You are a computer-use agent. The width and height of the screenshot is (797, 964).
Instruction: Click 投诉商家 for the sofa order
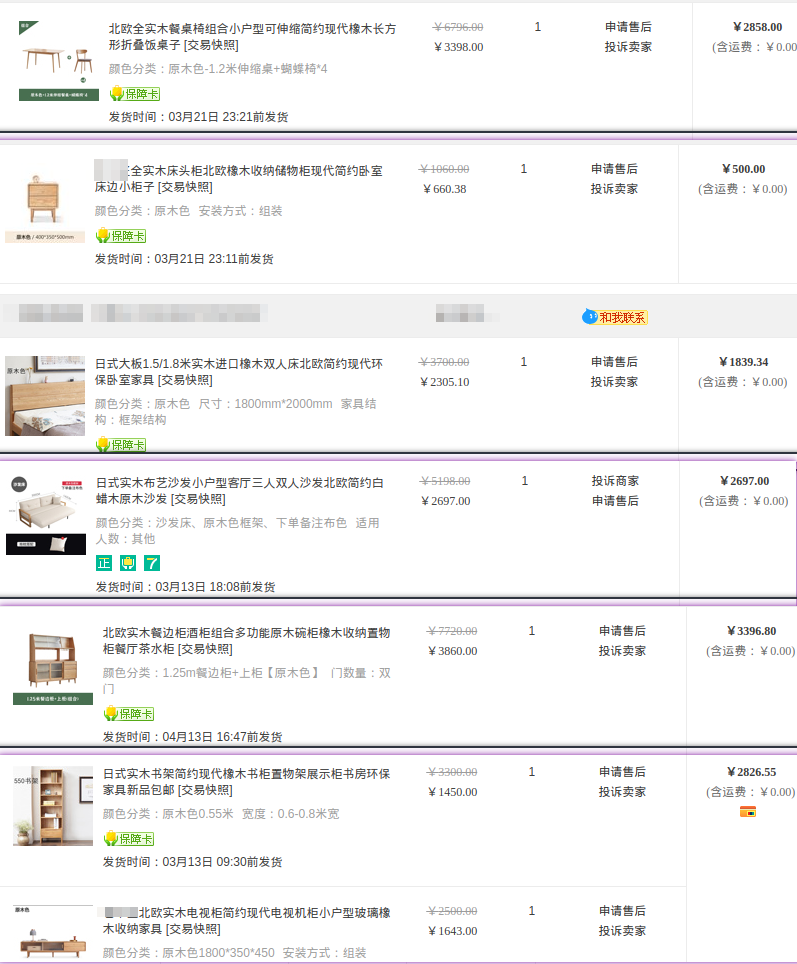[x=615, y=481]
